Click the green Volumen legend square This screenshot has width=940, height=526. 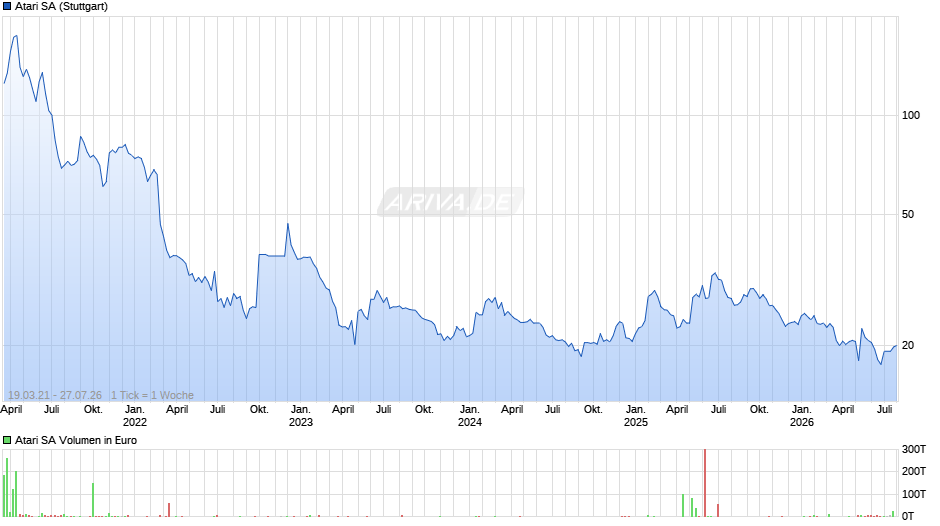[x=7, y=440]
